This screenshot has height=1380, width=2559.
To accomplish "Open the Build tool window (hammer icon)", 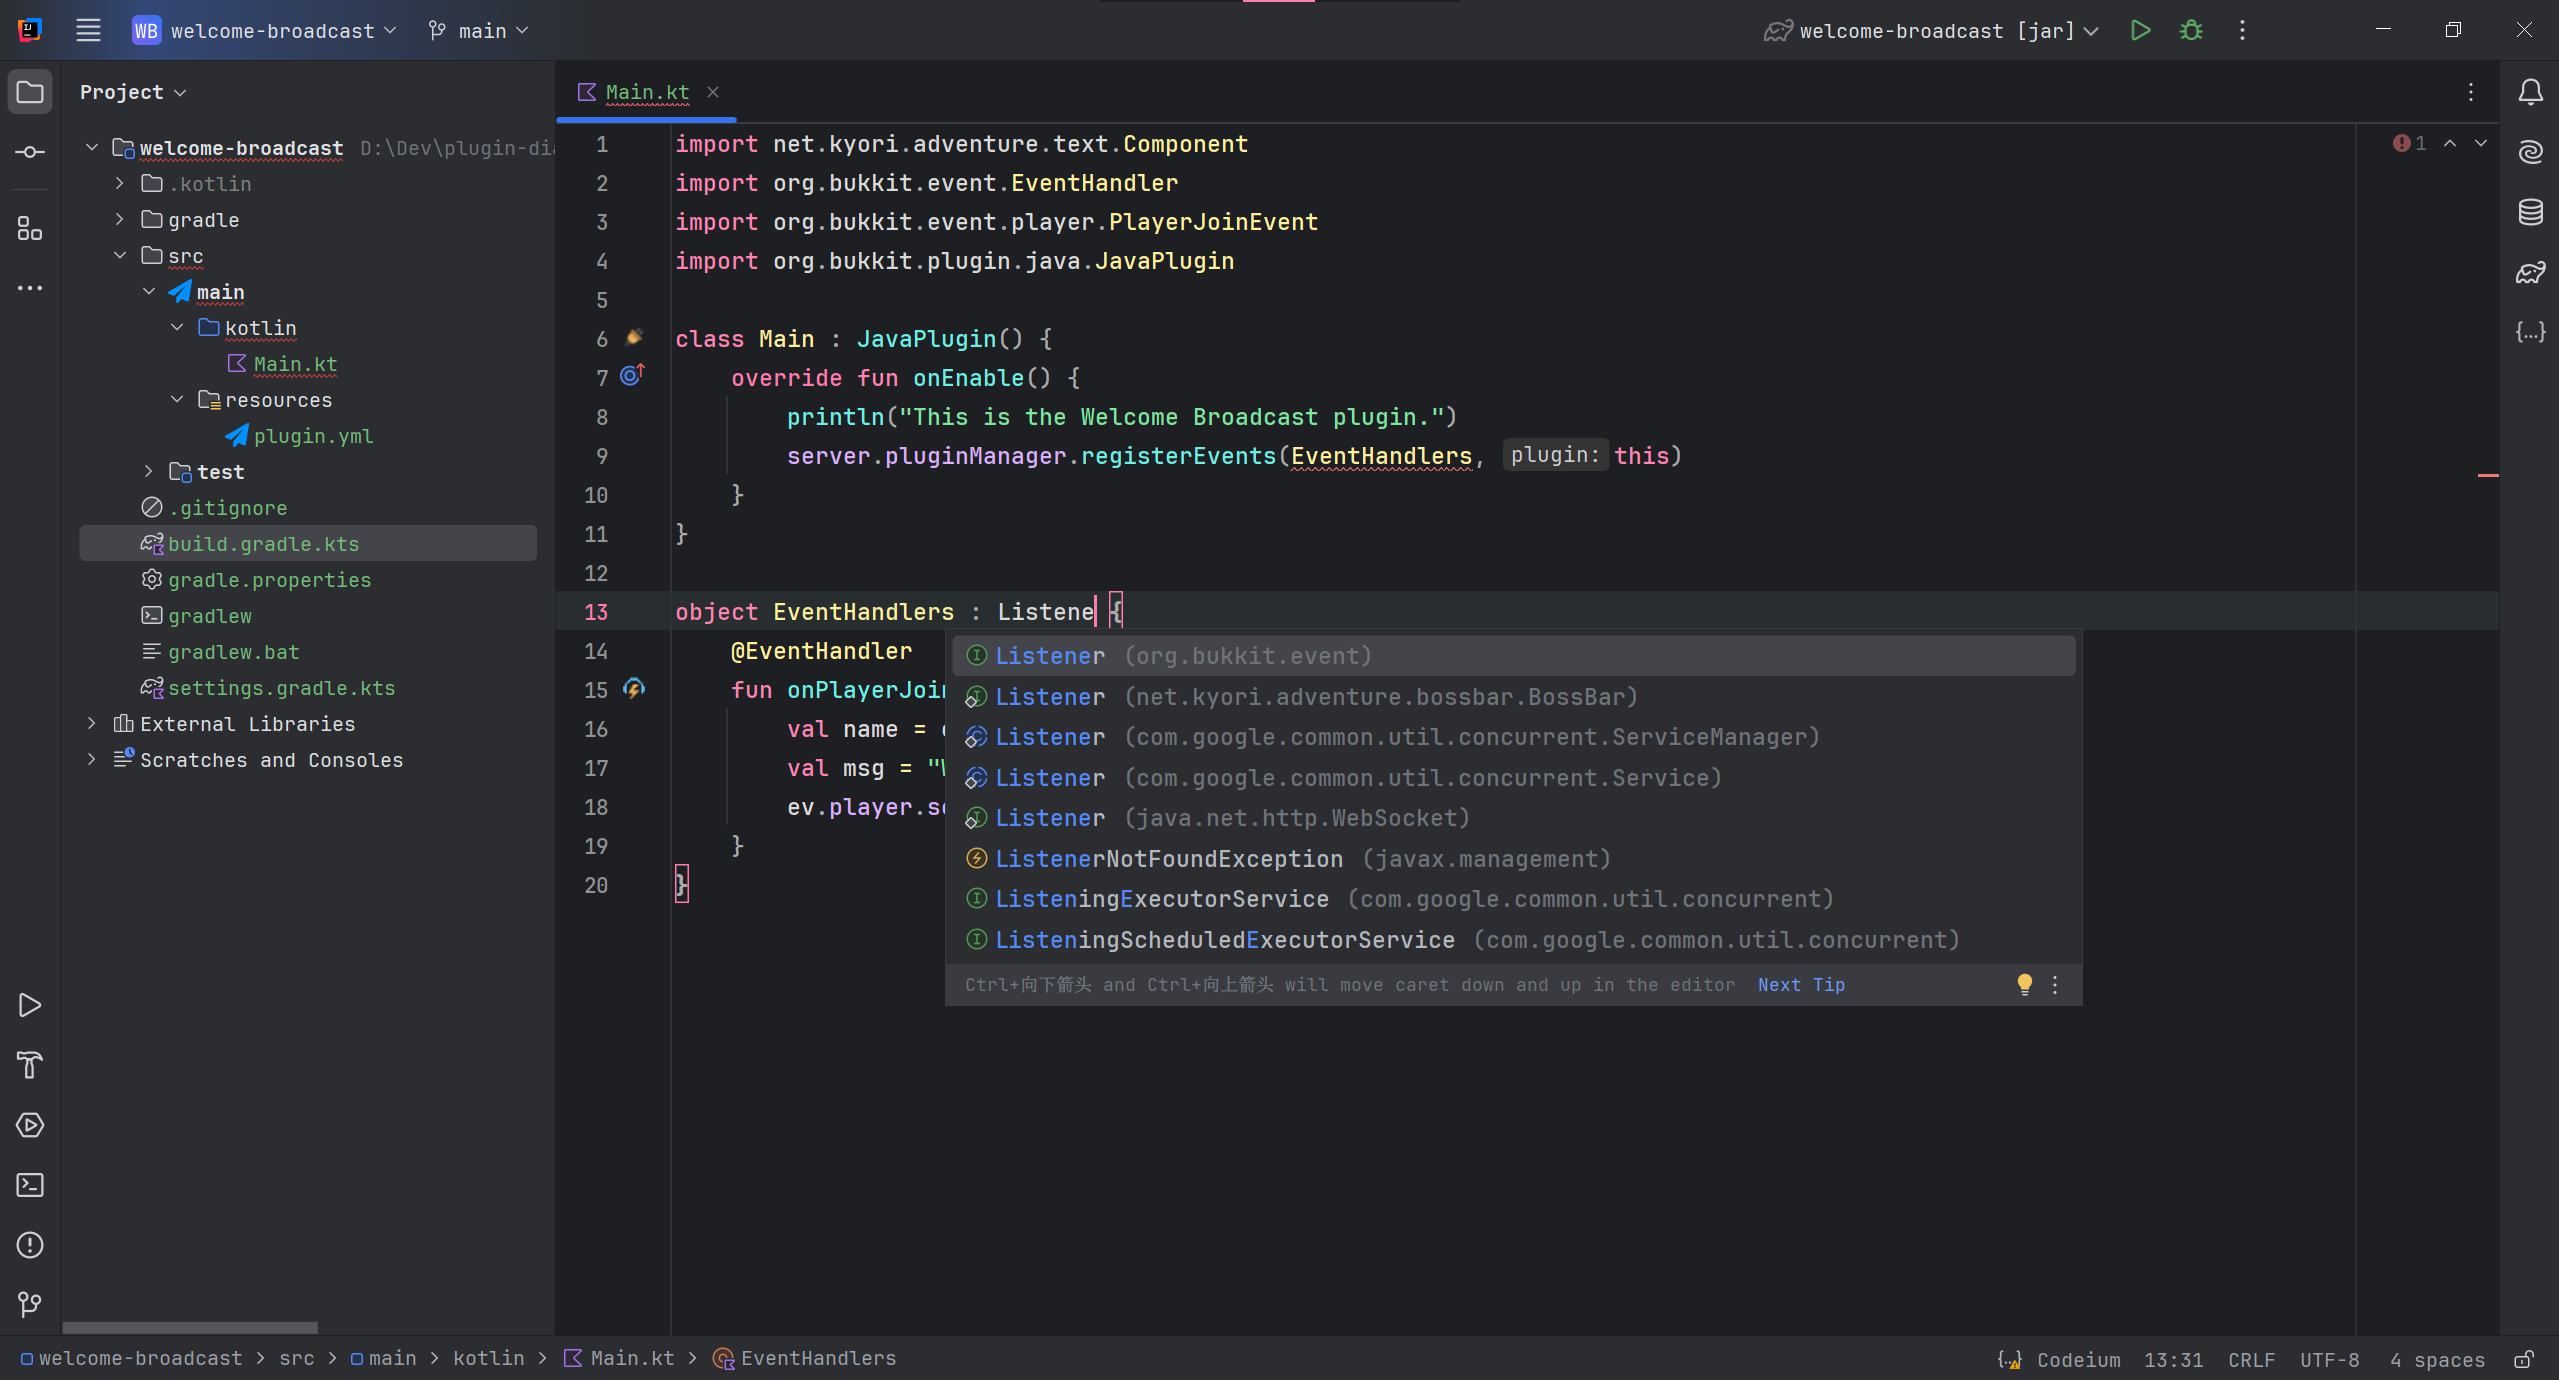I will (29, 1066).
